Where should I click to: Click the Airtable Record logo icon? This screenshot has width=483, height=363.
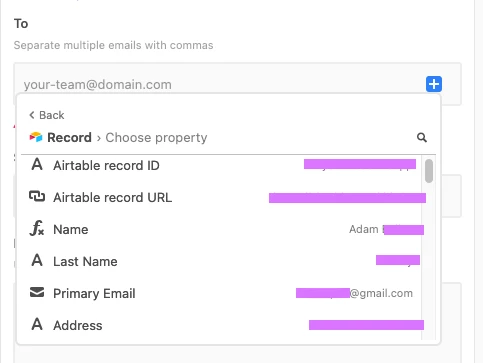pos(36,137)
